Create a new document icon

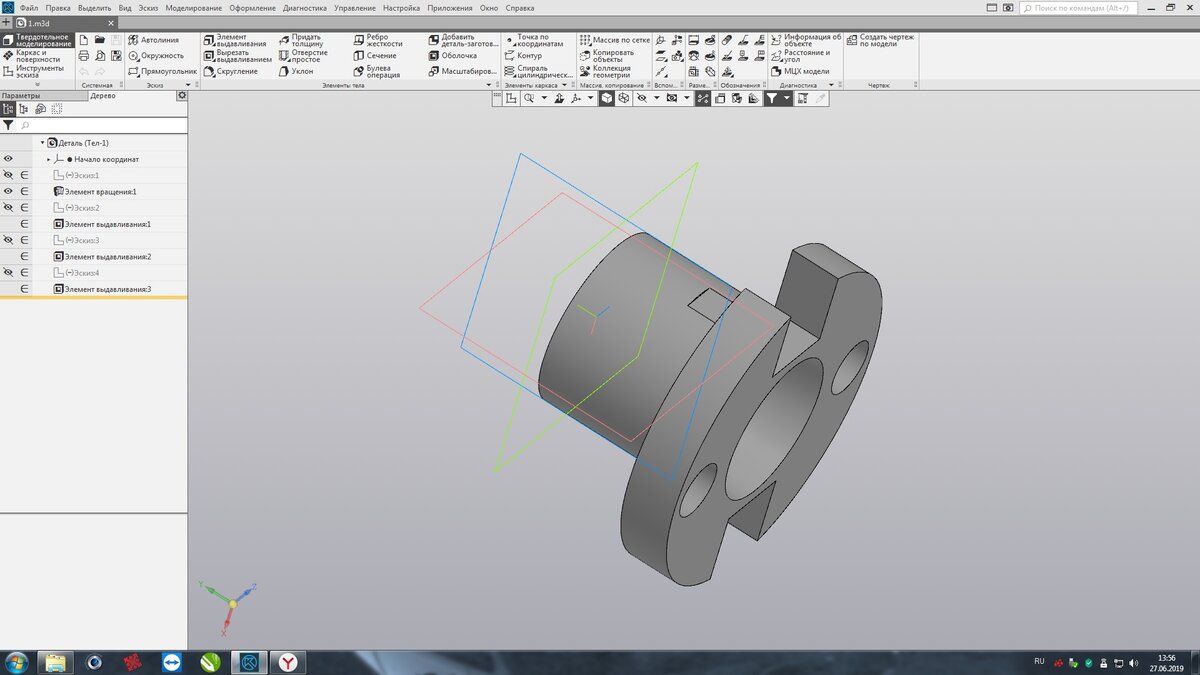[84, 40]
